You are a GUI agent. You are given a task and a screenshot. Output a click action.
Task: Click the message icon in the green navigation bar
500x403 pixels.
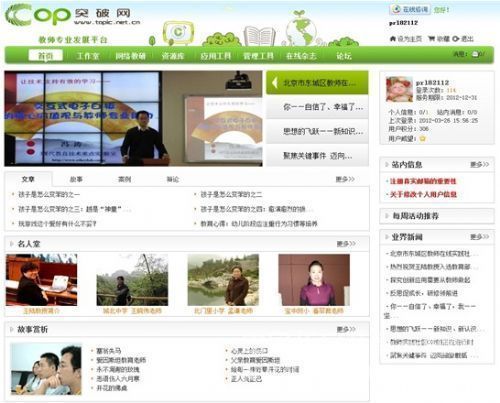475,54
